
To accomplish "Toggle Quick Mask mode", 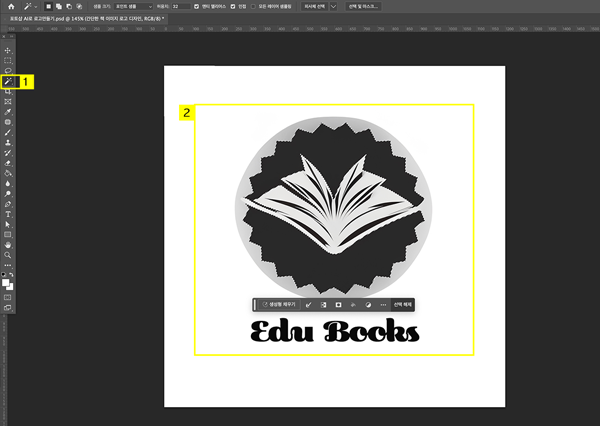I will (8, 297).
